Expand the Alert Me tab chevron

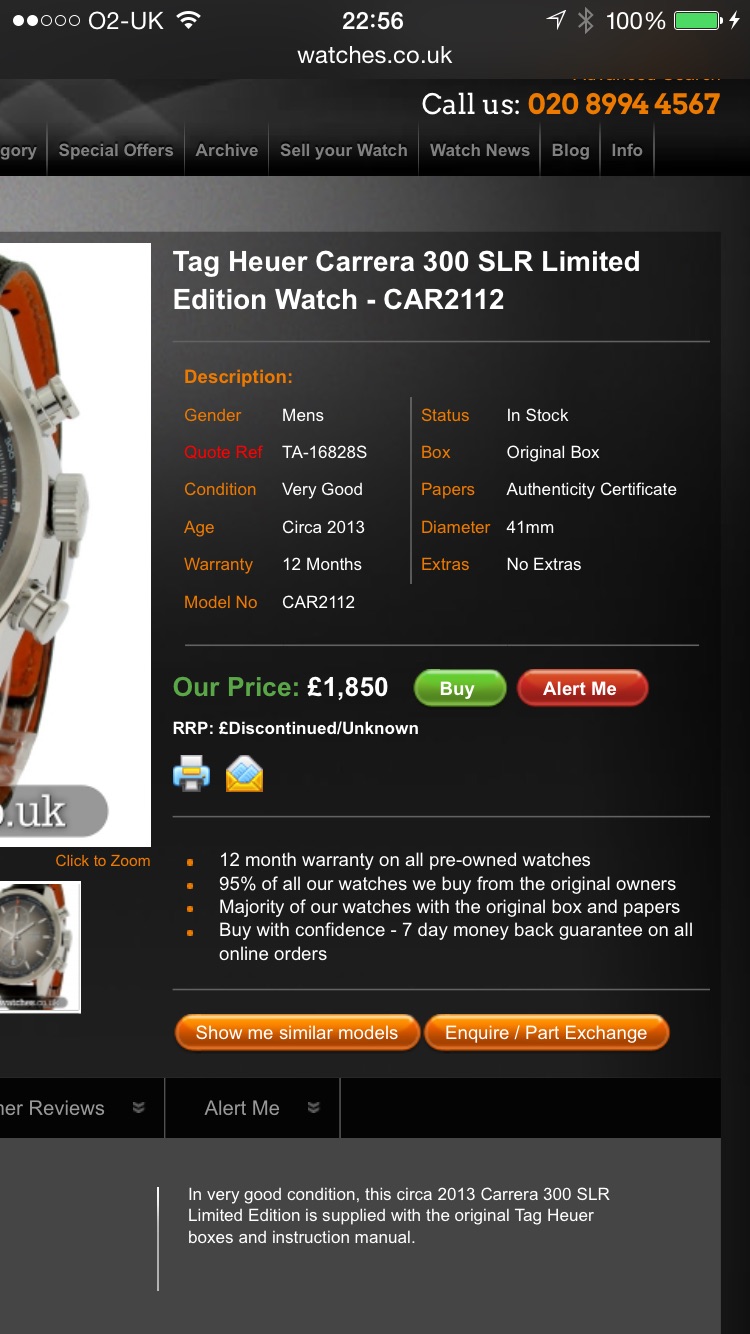[314, 1107]
